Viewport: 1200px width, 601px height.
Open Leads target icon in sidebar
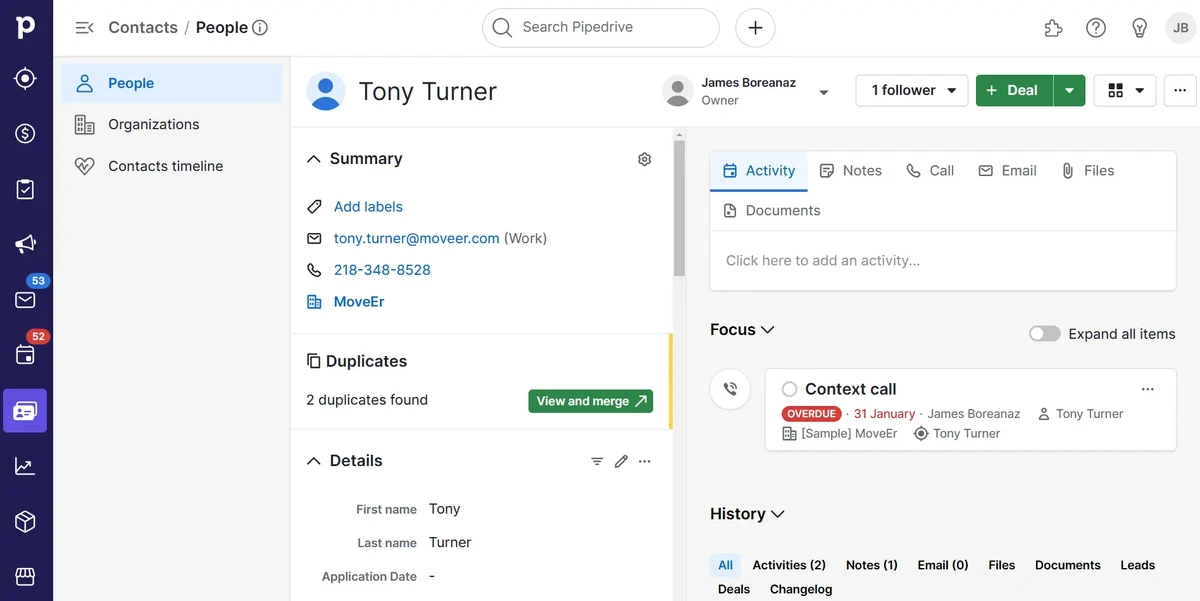click(26, 78)
